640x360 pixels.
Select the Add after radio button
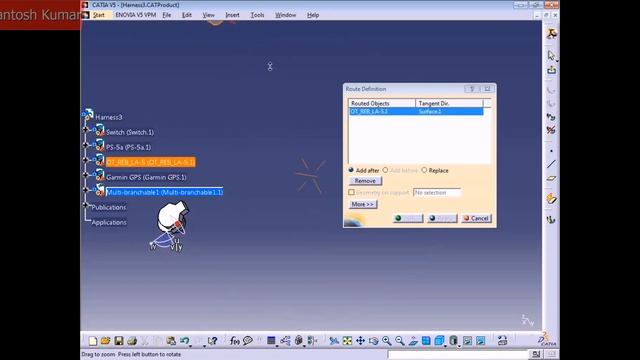point(351,170)
